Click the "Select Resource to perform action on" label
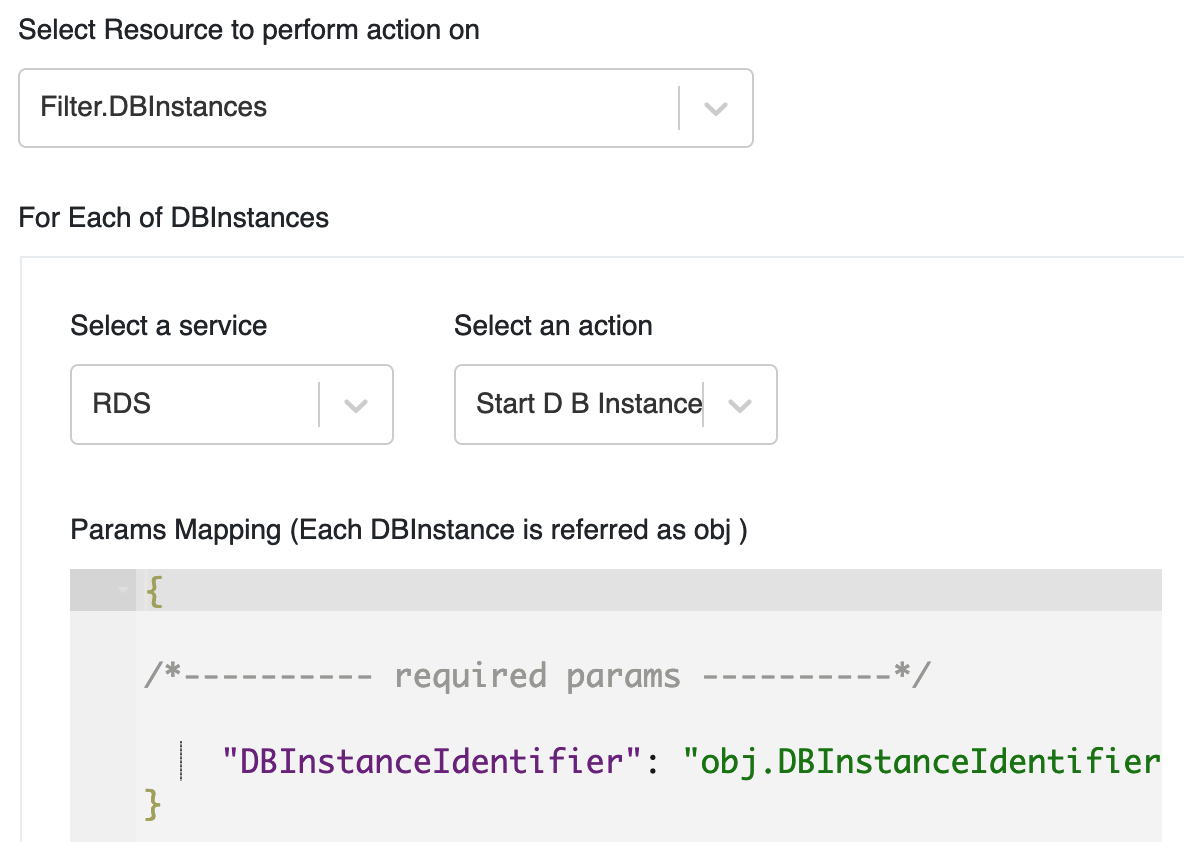 click(249, 30)
